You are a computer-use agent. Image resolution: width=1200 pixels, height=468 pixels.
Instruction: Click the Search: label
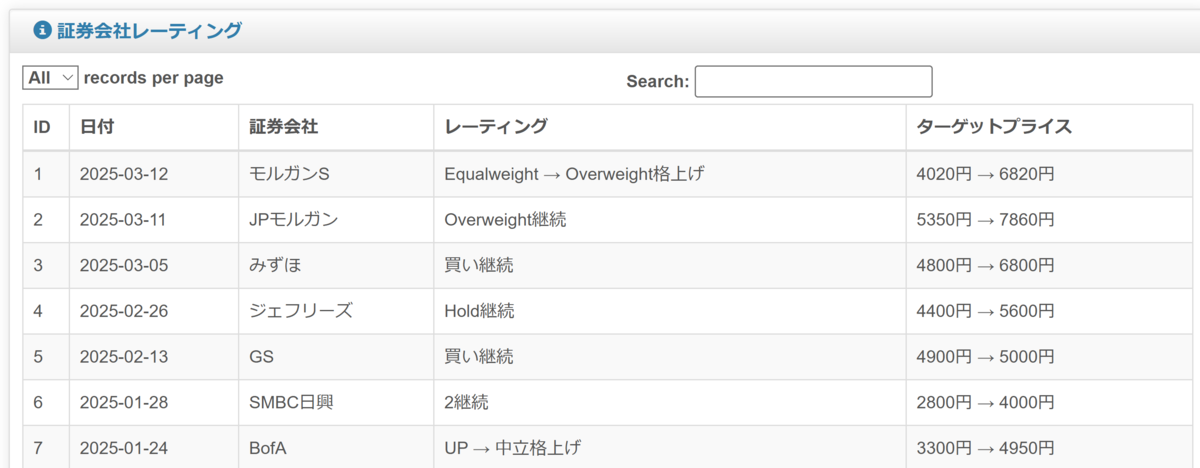pyautogui.click(x=658, y=81)
